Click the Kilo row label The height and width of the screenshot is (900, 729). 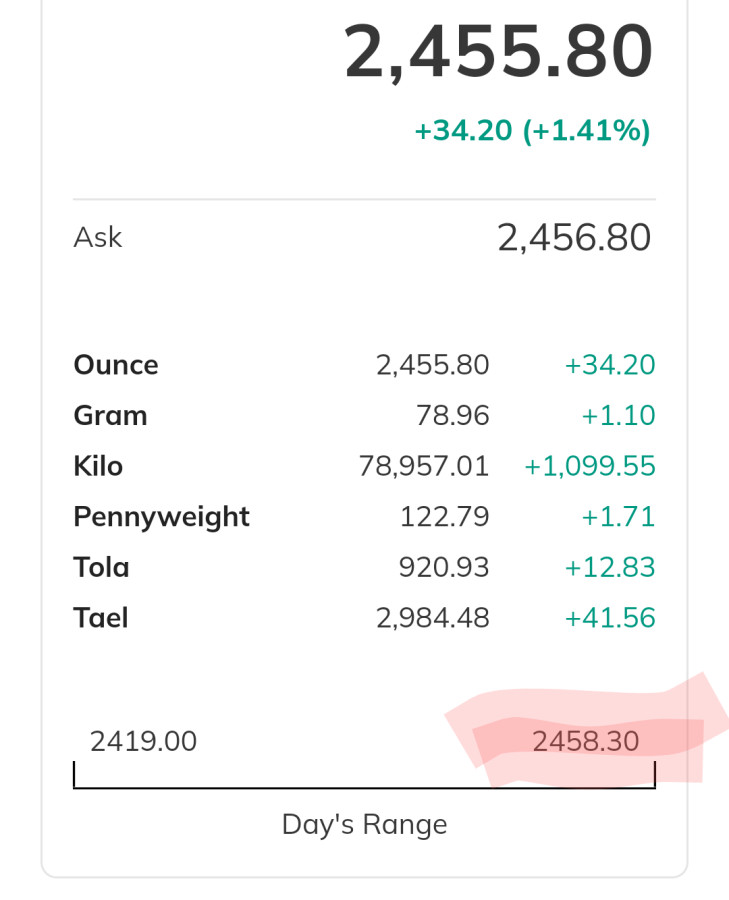(98, 466)
